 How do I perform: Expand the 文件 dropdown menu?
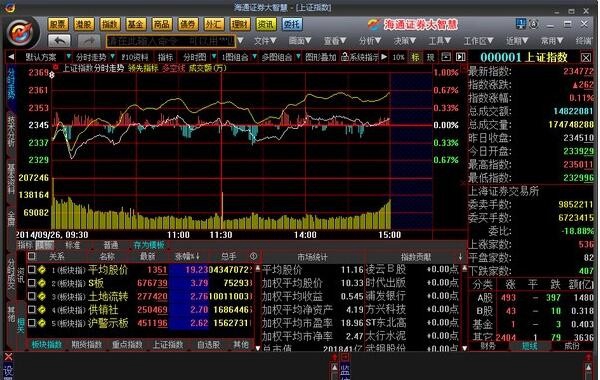[265, 41]
